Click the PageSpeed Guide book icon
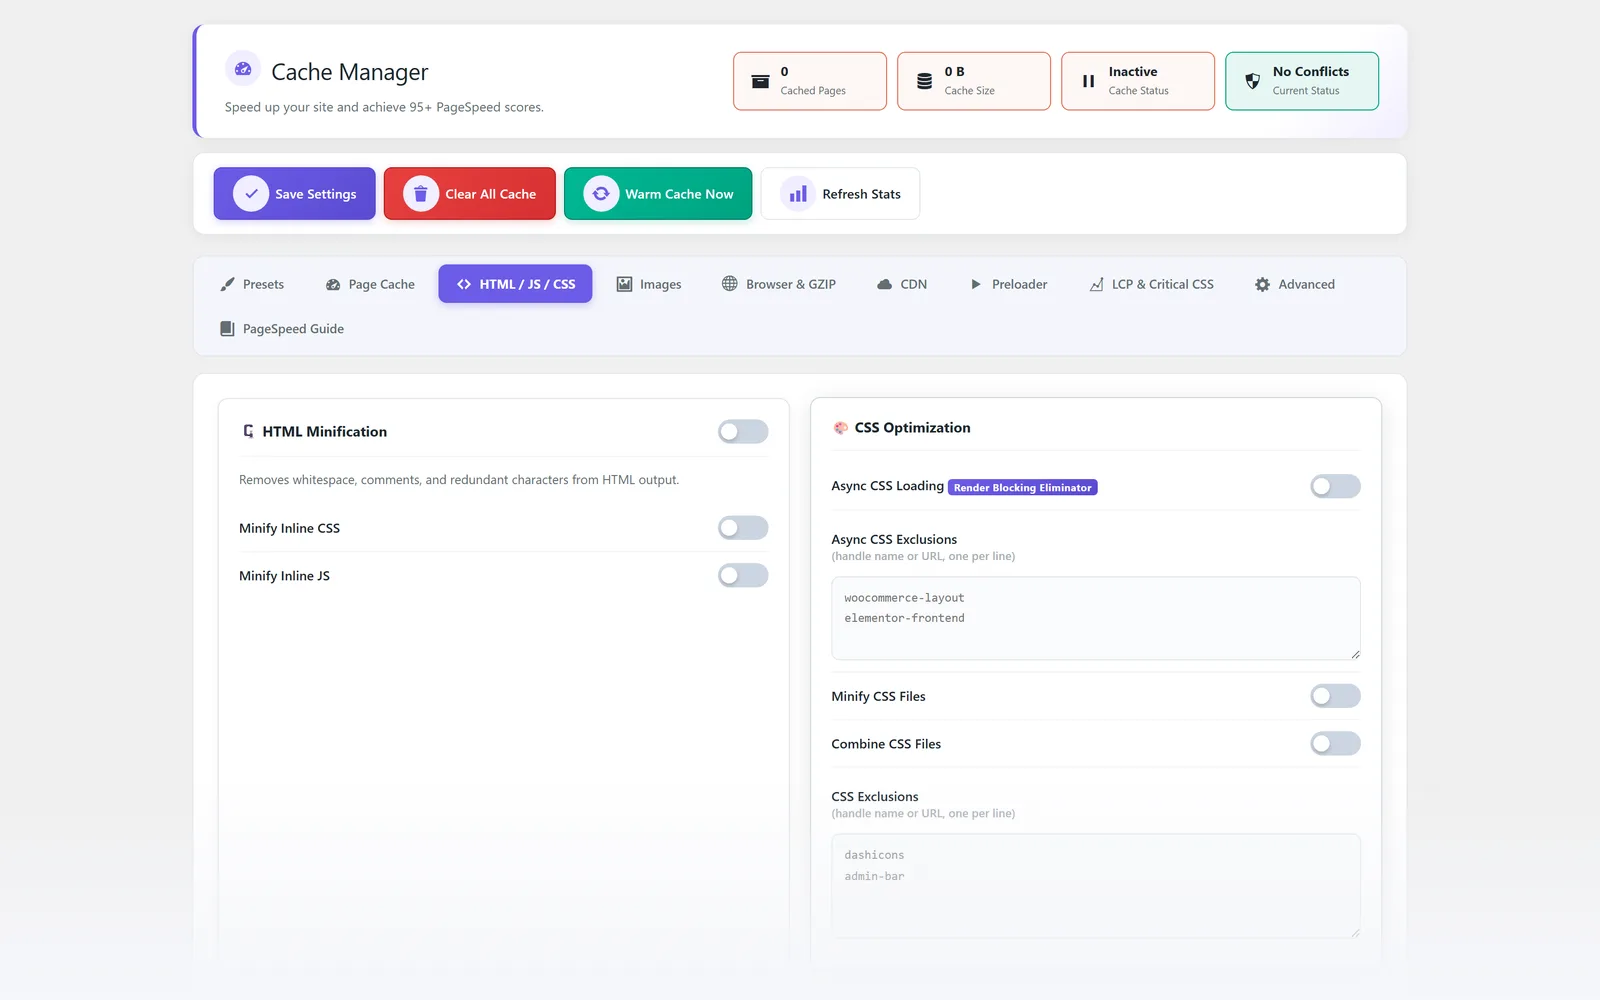Screen dimensions: 1600x1000 (227, 329)
